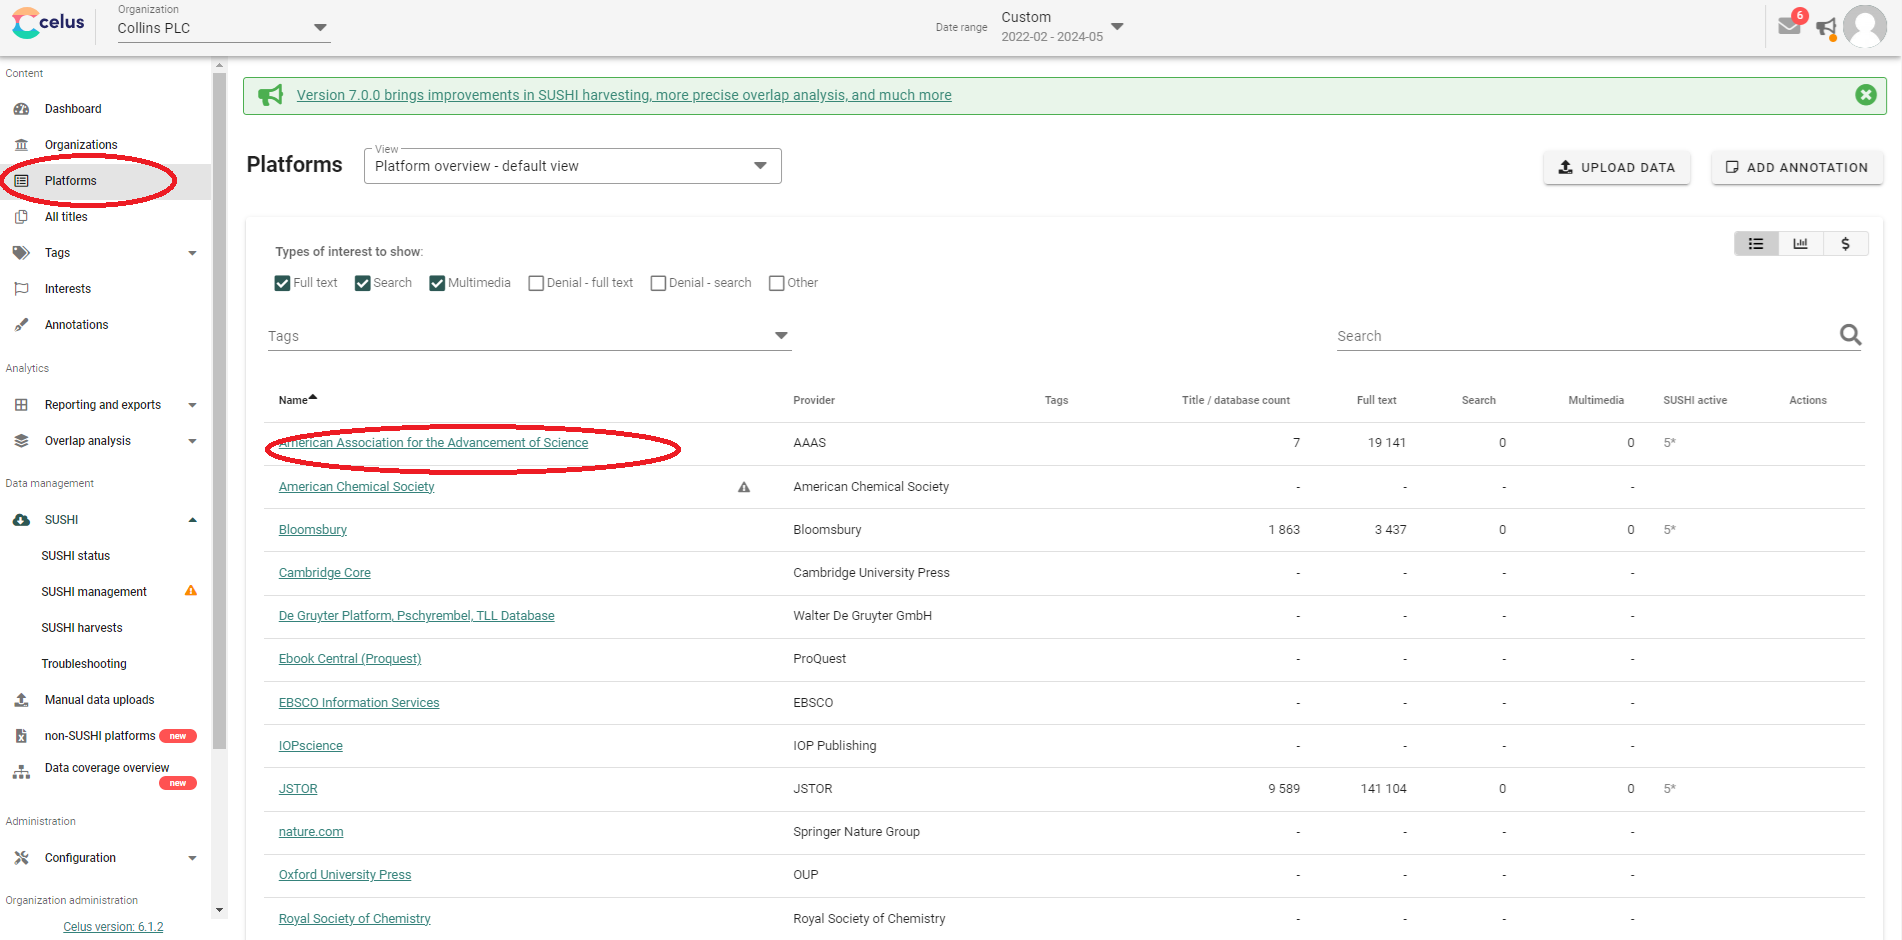Viewport: 1902px width, 940px height.
Task: Click the Organizations building icon
Action: (21, 145)
